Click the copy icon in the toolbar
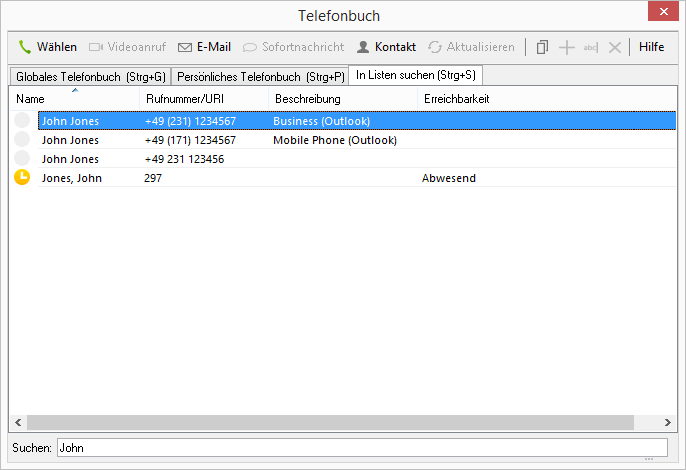The width and height of the screenshot is (686, 470). pos(542,47)
